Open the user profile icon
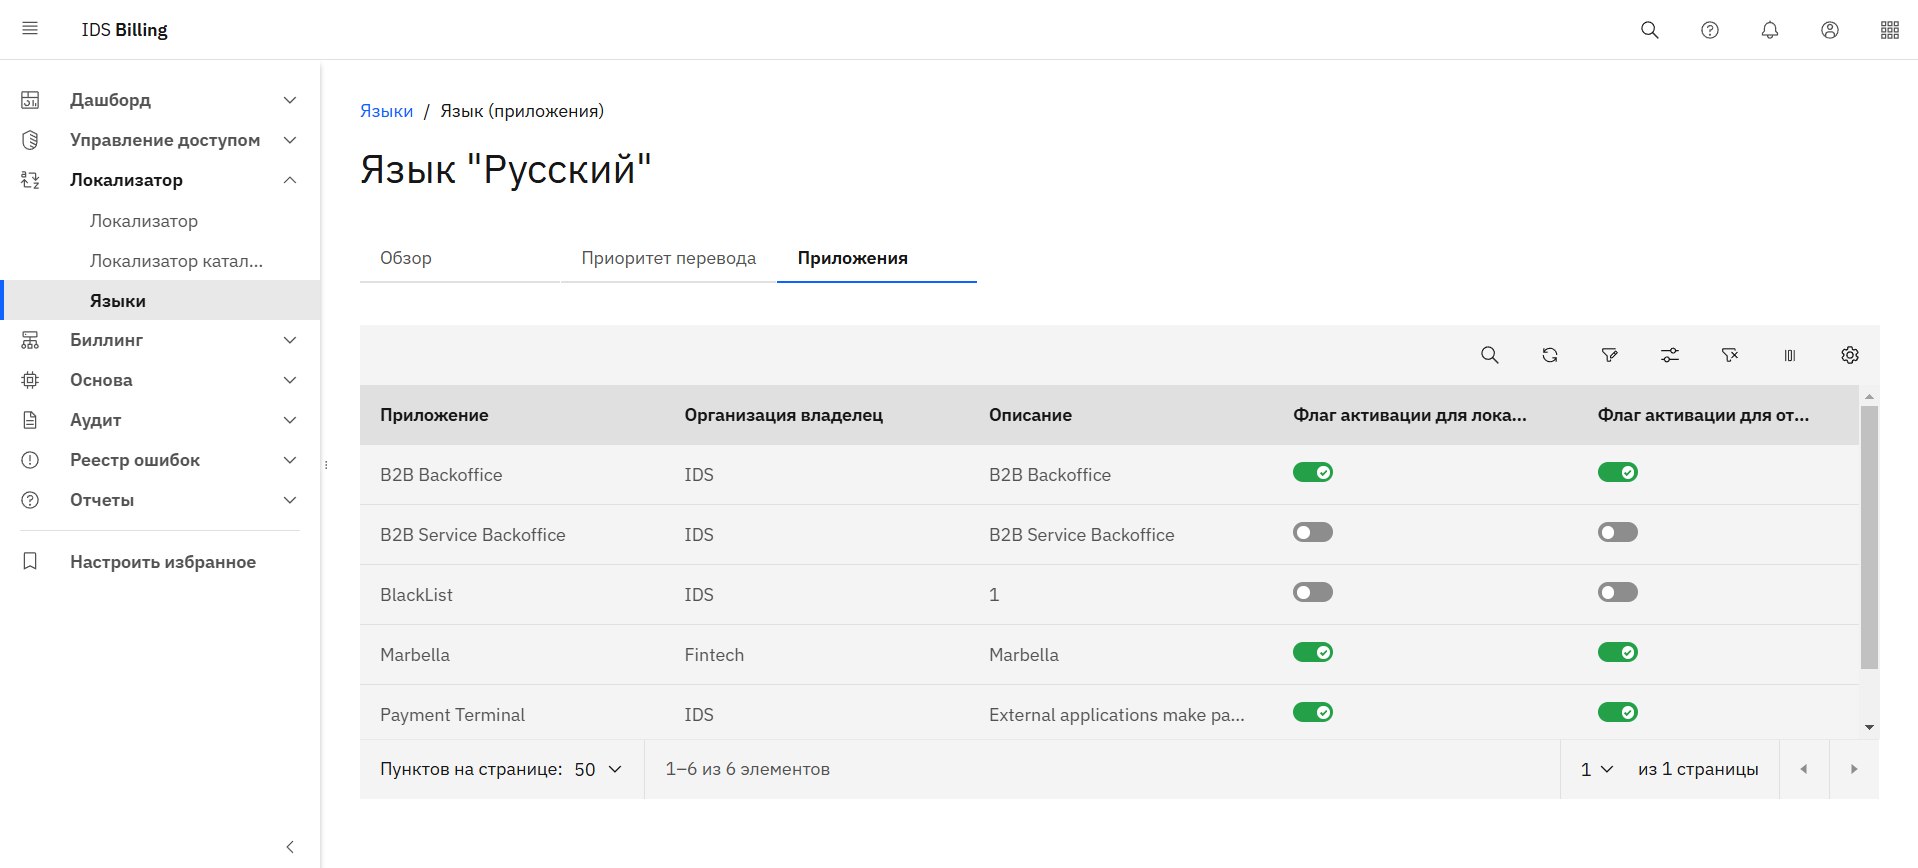 (1829, 30)
